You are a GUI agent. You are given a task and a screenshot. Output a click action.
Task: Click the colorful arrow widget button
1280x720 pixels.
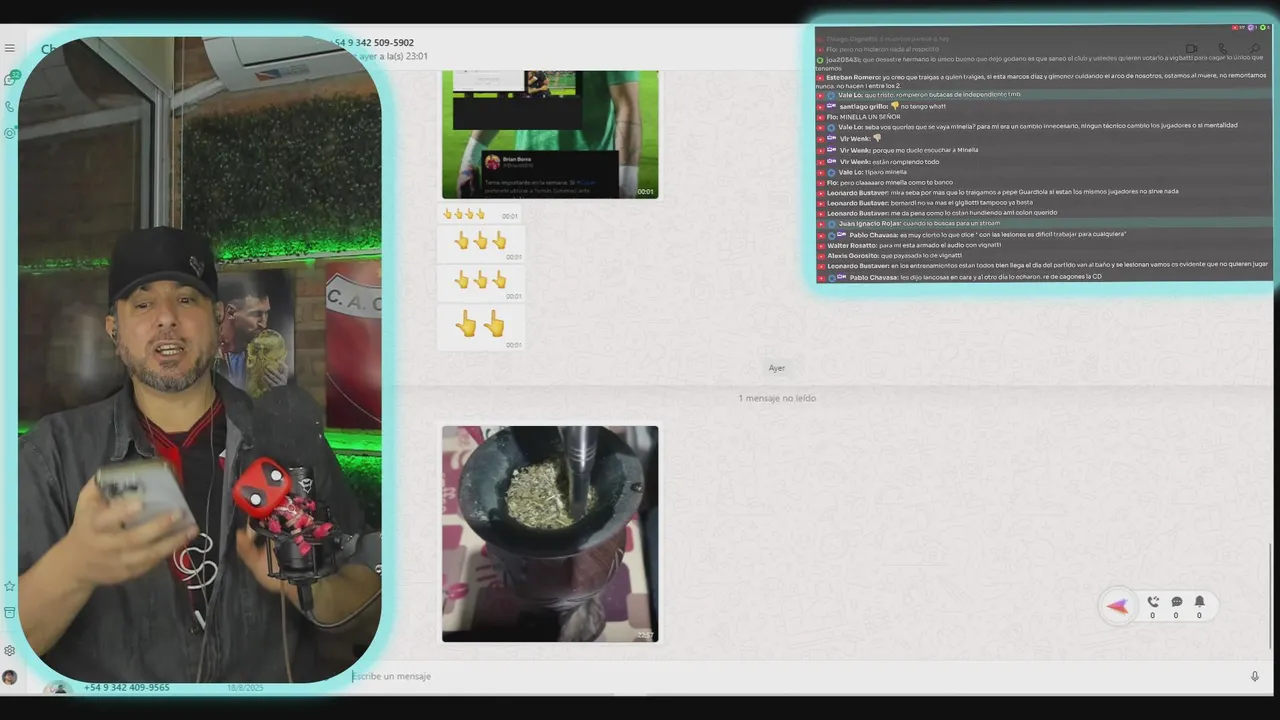click(1118, 606)
